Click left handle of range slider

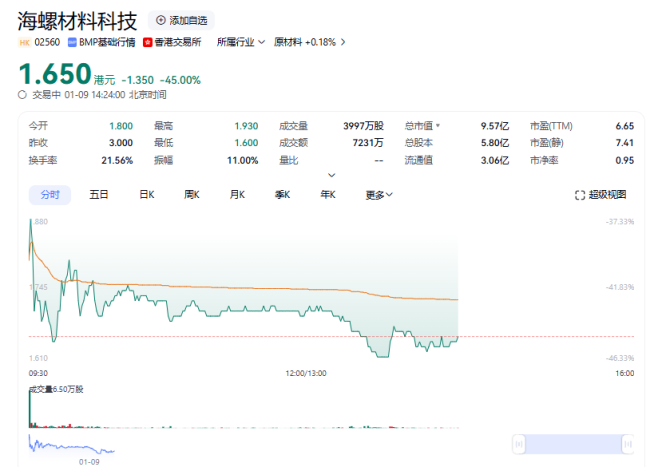pyautogui.click(x=519, y=444)
